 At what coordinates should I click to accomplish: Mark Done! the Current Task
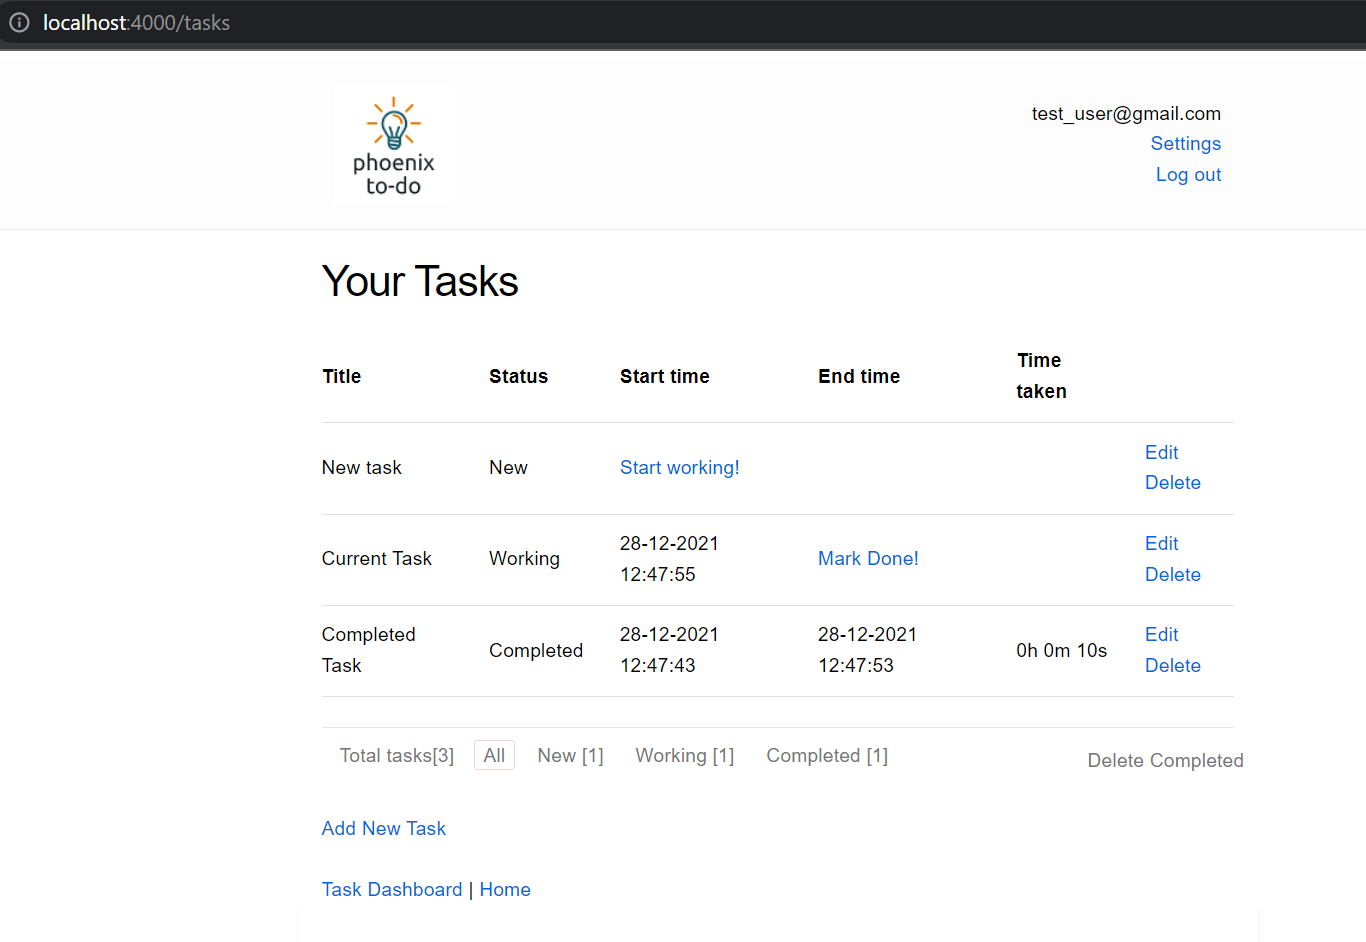click(x=868, y=558)
